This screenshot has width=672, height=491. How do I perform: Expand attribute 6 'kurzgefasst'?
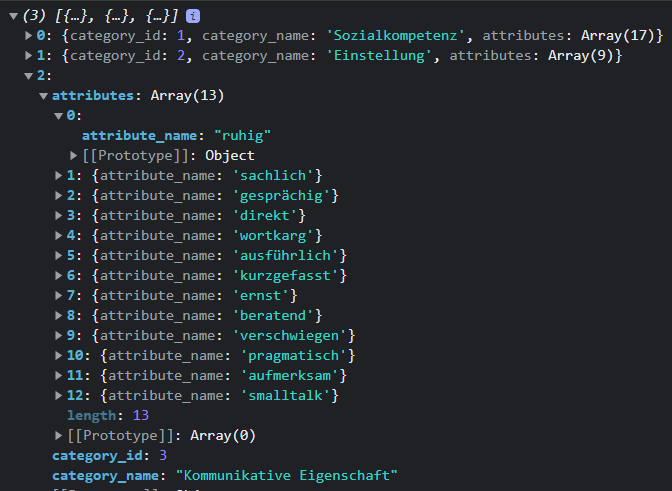coord(59,275)
